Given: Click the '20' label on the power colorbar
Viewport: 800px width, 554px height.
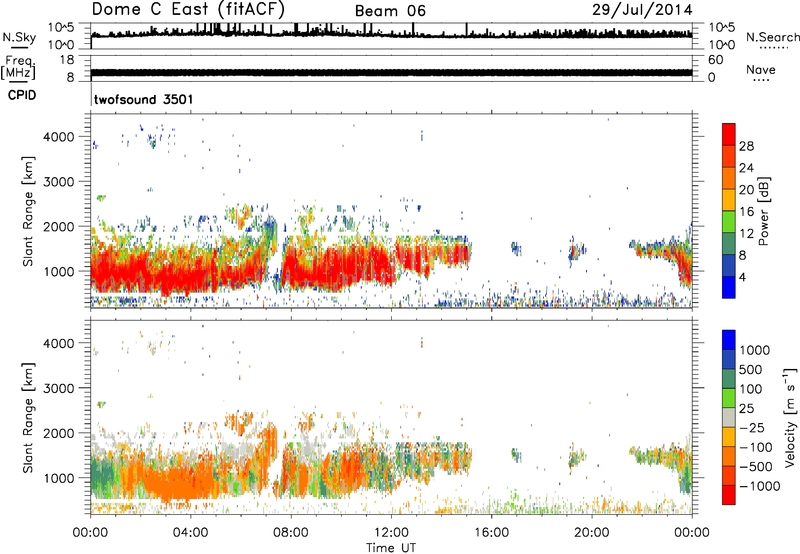Looking at the screenshot, I should click(x=746, y=190).
